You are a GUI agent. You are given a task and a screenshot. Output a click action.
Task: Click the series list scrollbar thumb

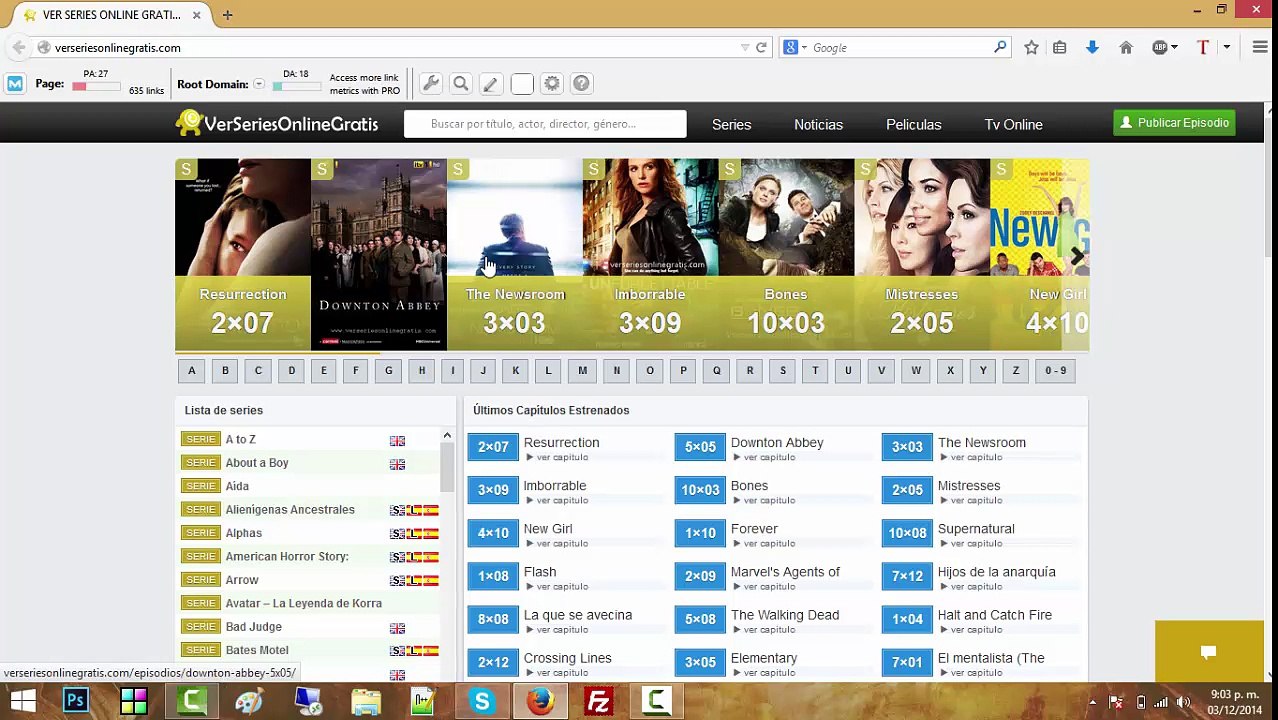coord(447,466)
